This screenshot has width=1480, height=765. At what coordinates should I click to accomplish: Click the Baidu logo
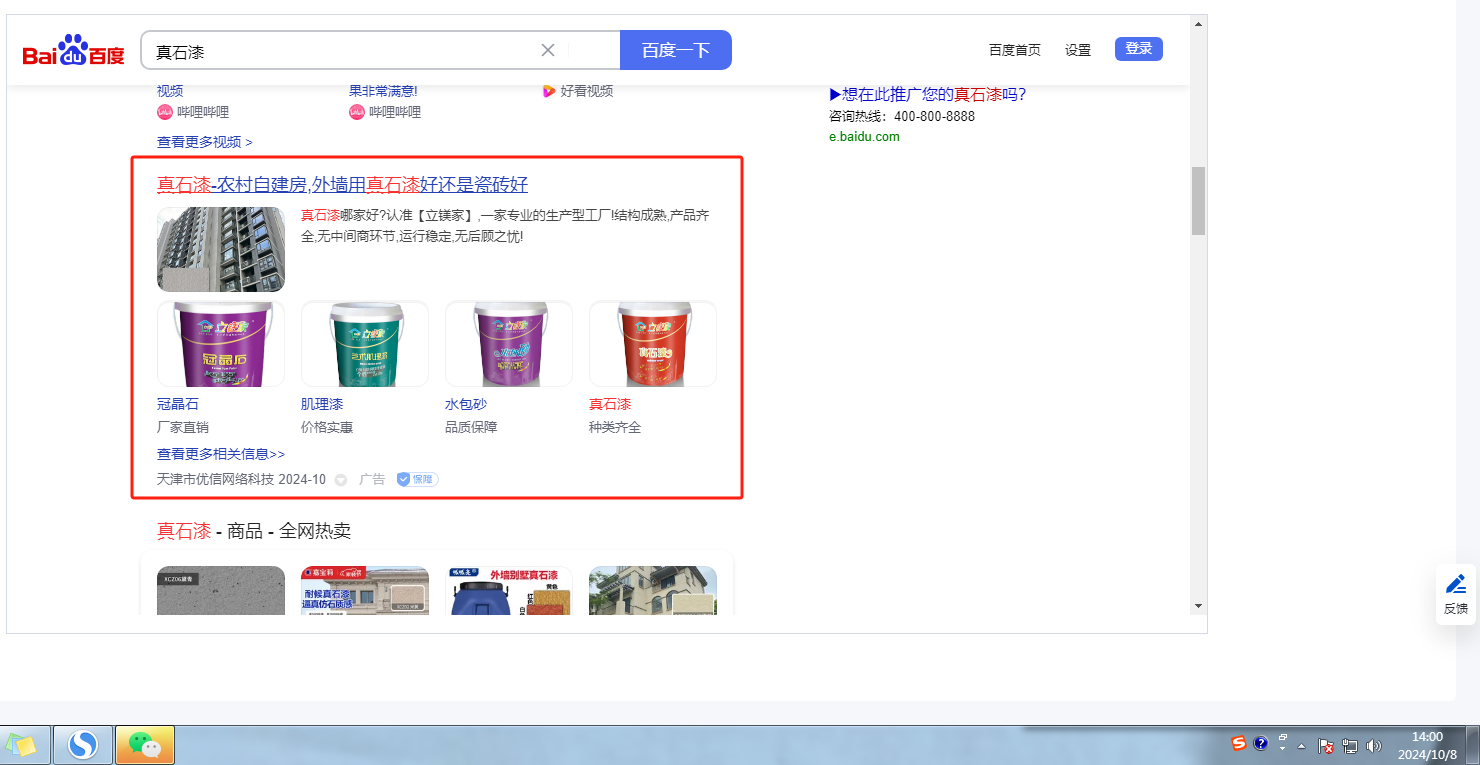click(x=74, y=50)
